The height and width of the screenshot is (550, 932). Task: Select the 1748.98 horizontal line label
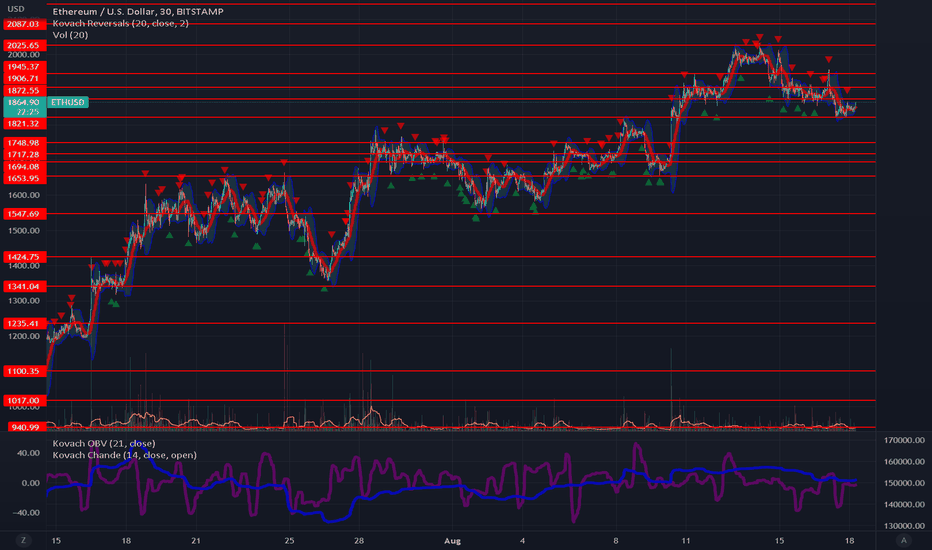(24, 143)
